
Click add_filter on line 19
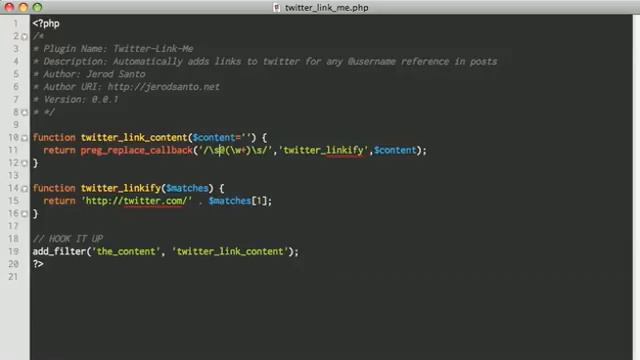[x=59, y=251]
